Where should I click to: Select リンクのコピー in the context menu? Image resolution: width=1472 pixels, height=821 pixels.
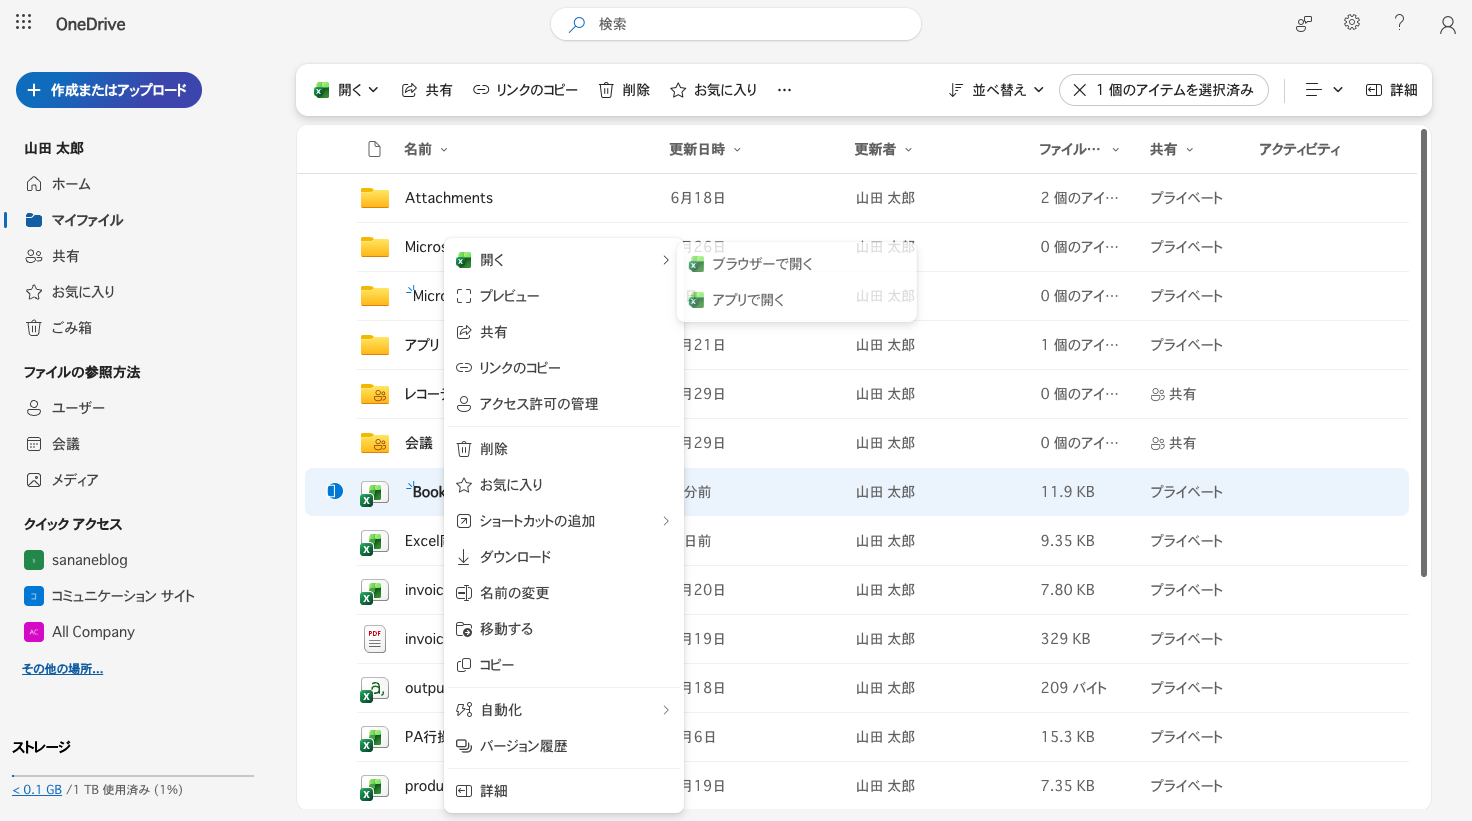point(563,368)
